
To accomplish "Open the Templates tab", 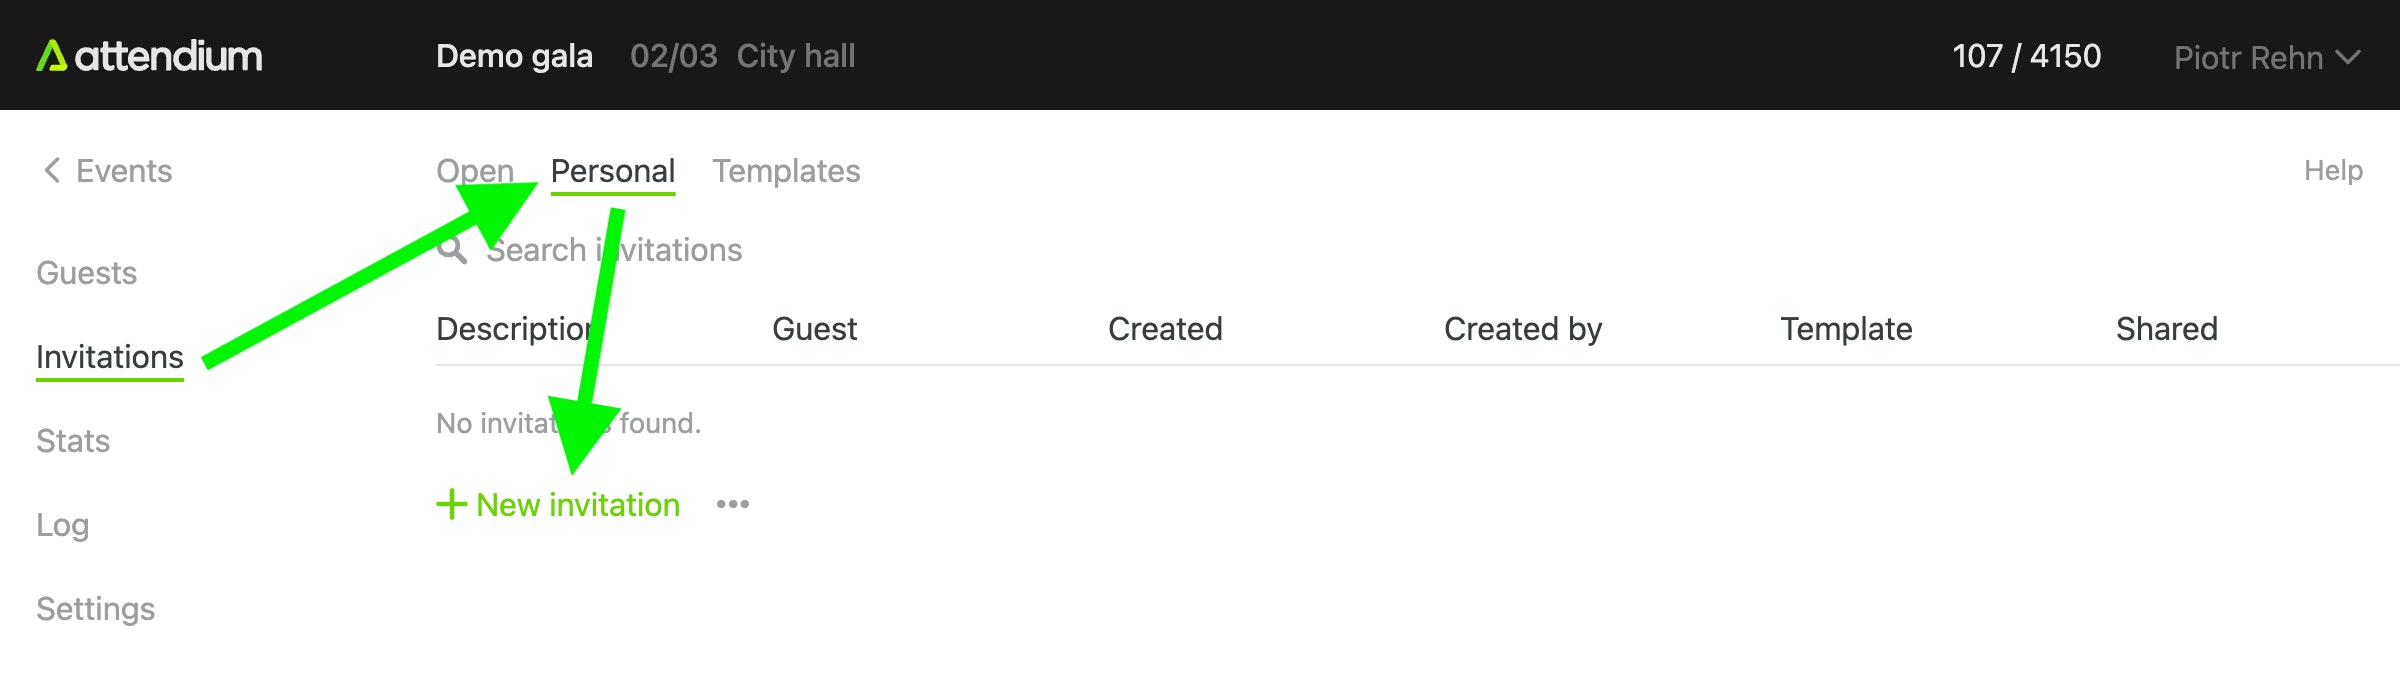I will coord(786,171).
